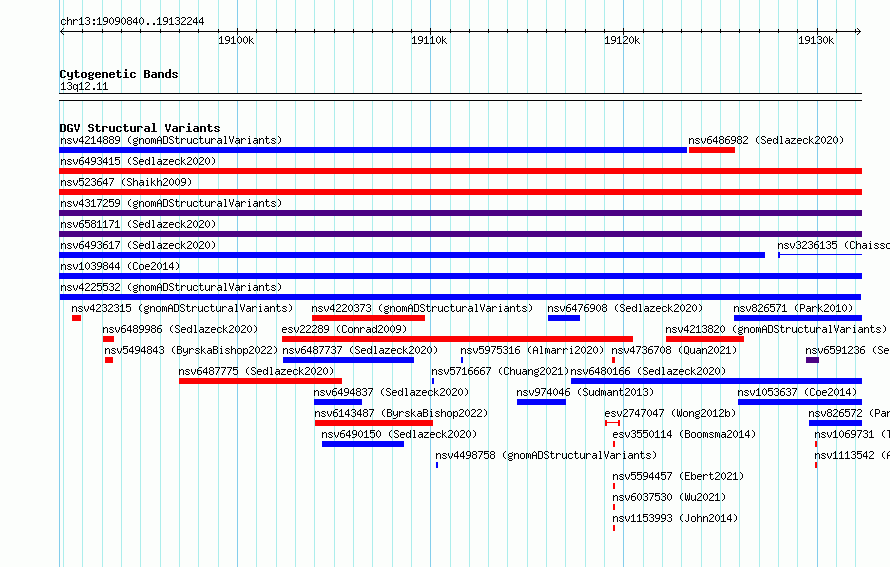Click the nsv974046 Sudmant2013 label
The image size is (890, 567).
tap(585, 392)
